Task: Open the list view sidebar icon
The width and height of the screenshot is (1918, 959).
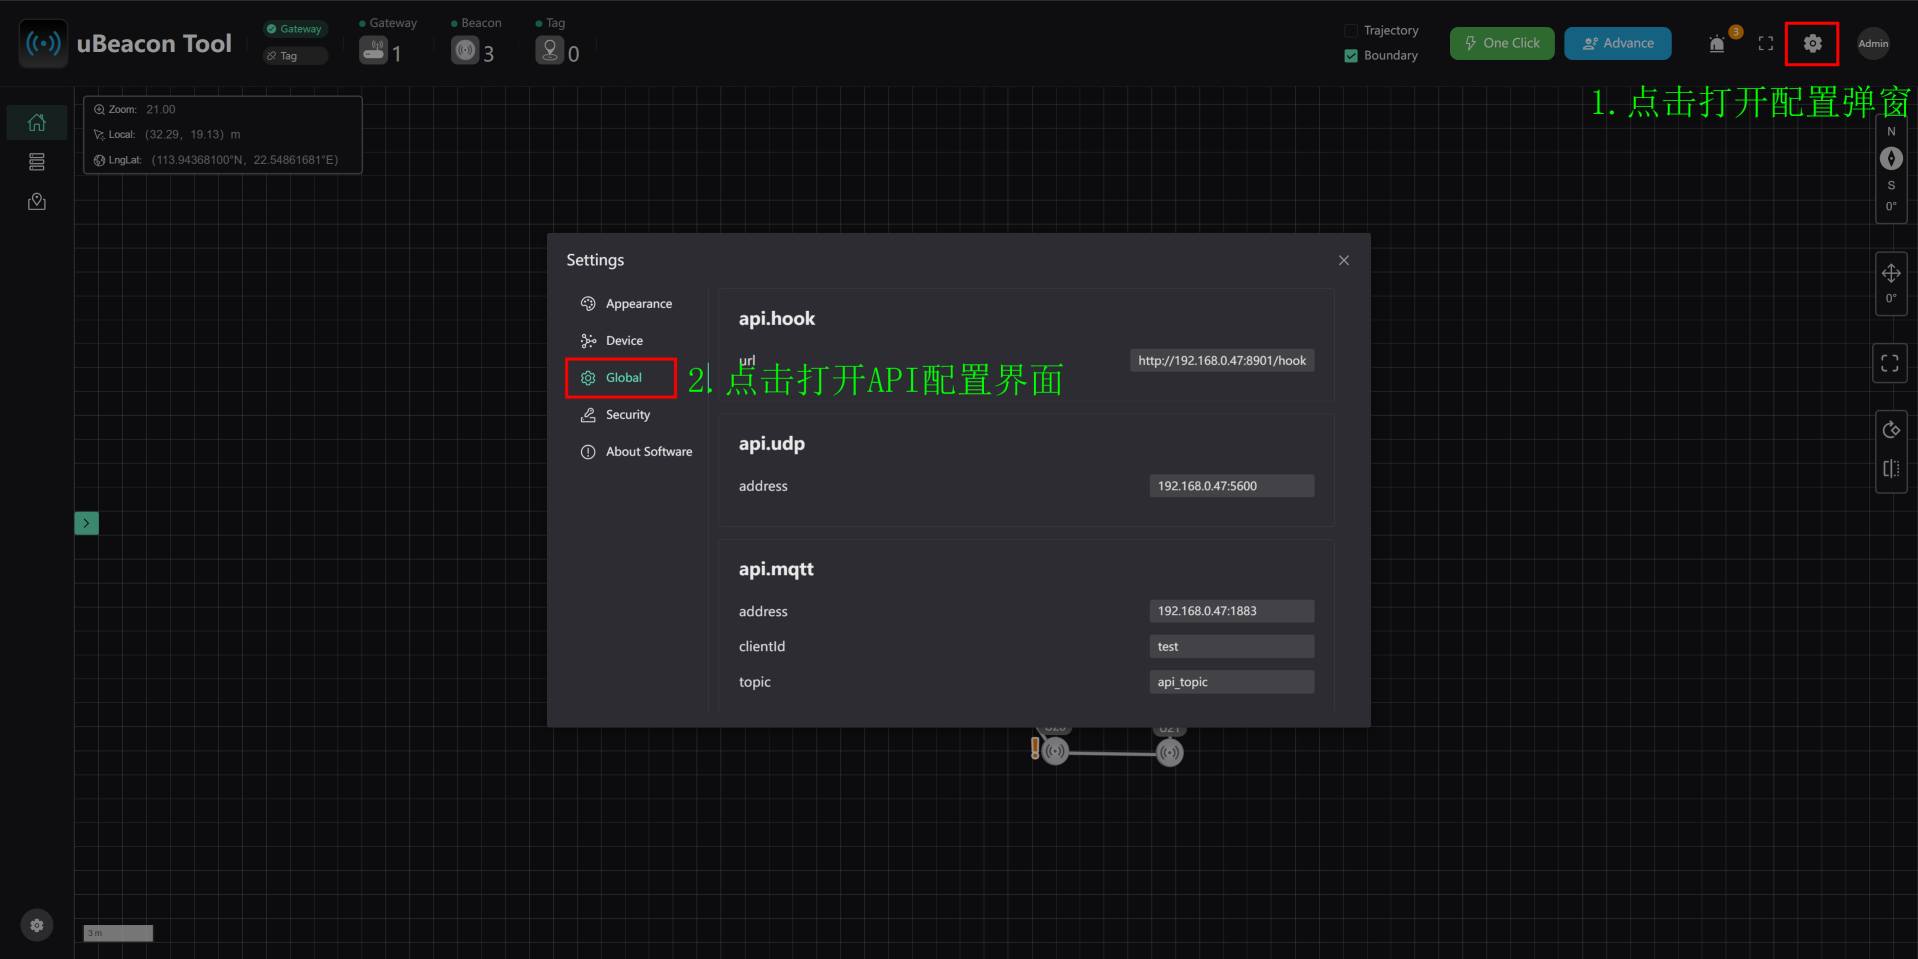Action: tap(37, 162)
